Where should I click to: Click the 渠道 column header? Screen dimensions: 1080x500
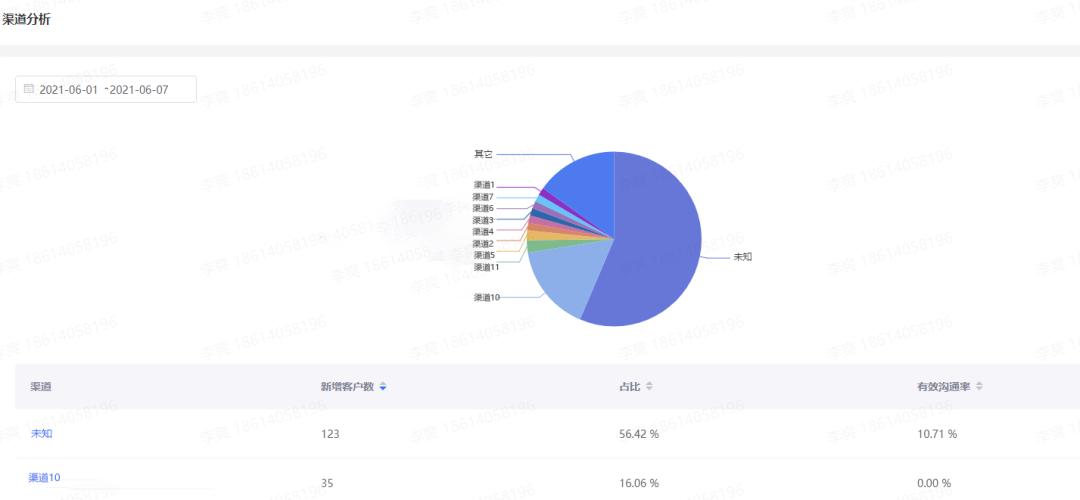coord(41,387)
